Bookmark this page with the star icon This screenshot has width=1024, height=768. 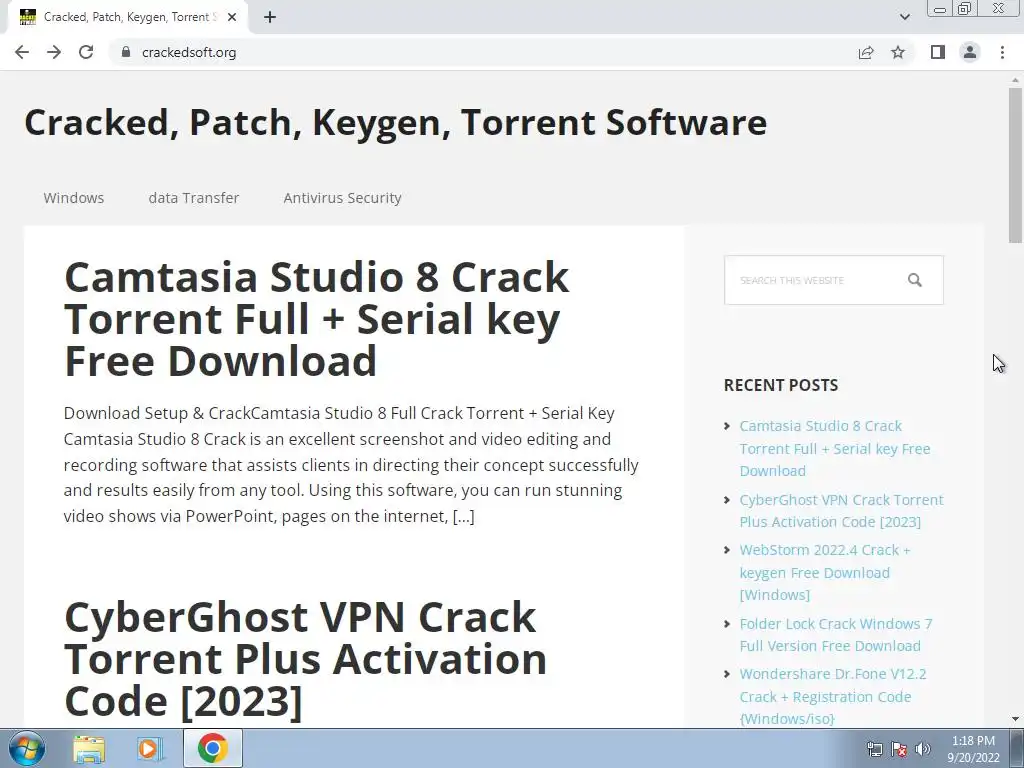pyautogui.click(x=898, y=52)
